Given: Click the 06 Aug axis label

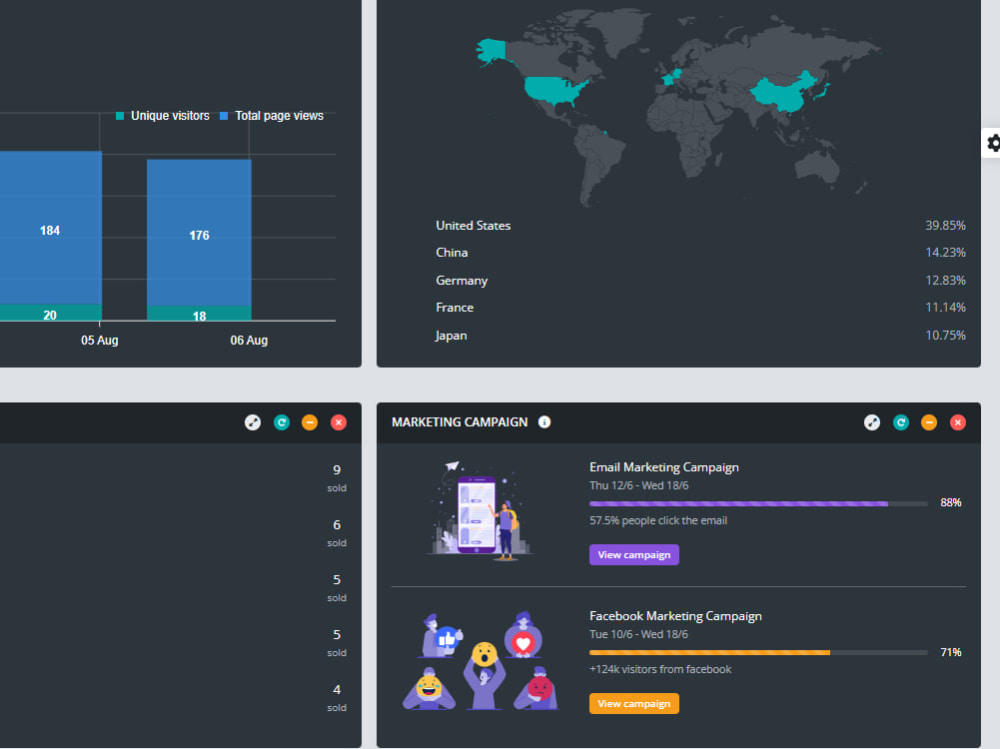Looking at the screenshot, I should (x=249, y=340).
